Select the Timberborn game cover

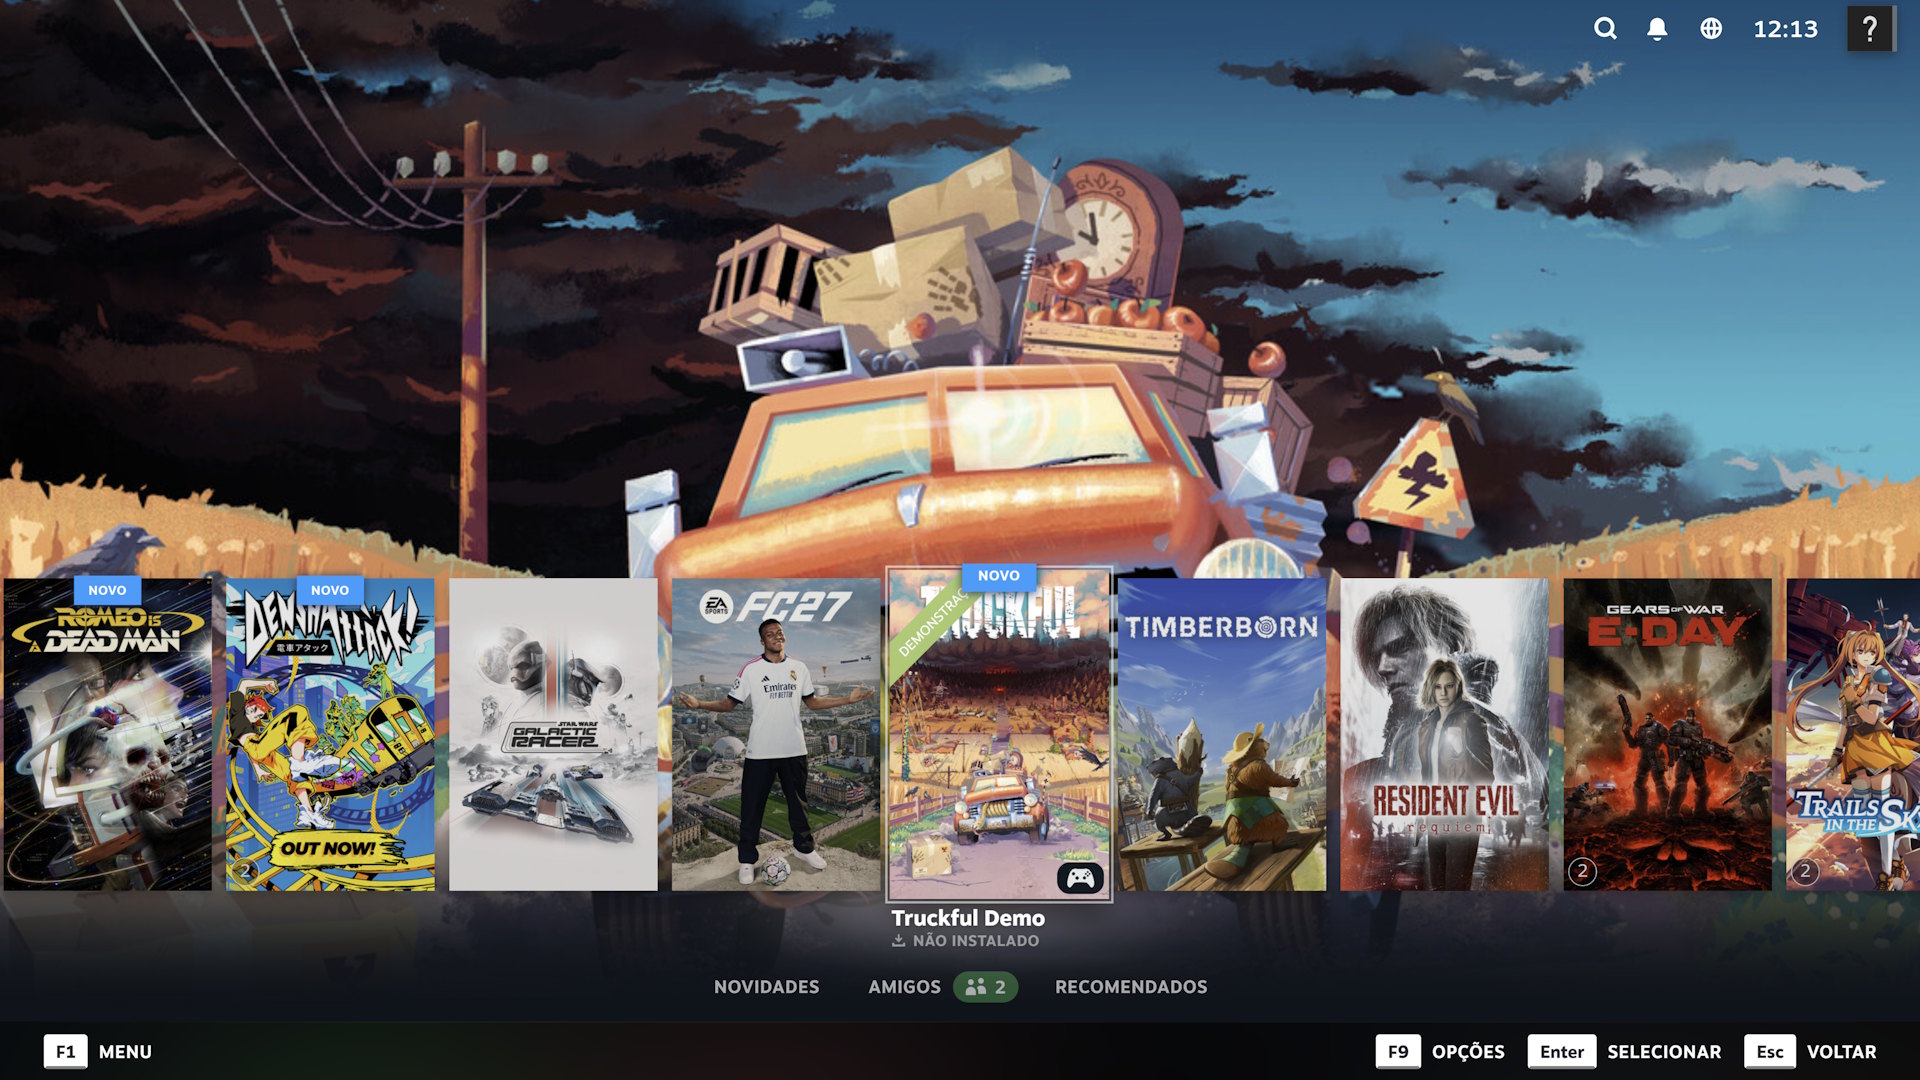(x=1222, y=734)
